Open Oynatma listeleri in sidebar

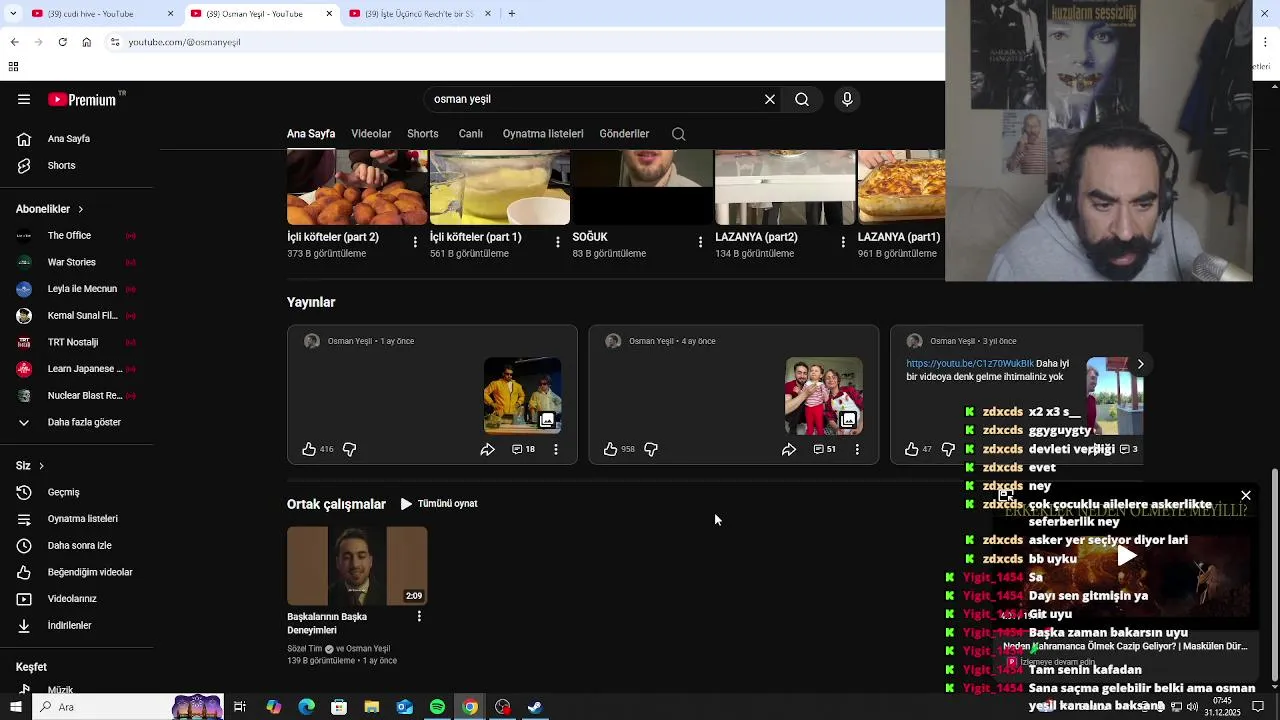[x=82, y=519]
